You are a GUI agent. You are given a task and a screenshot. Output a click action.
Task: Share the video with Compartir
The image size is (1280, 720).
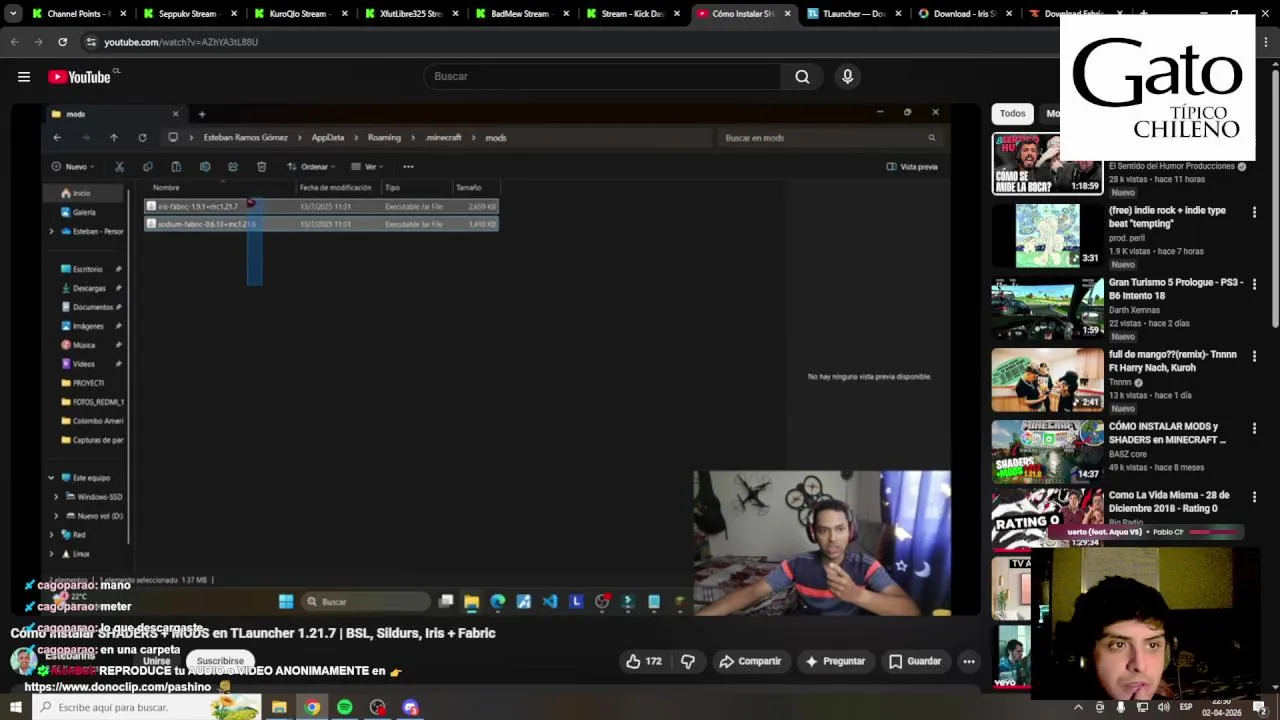(x=750, y=661)
